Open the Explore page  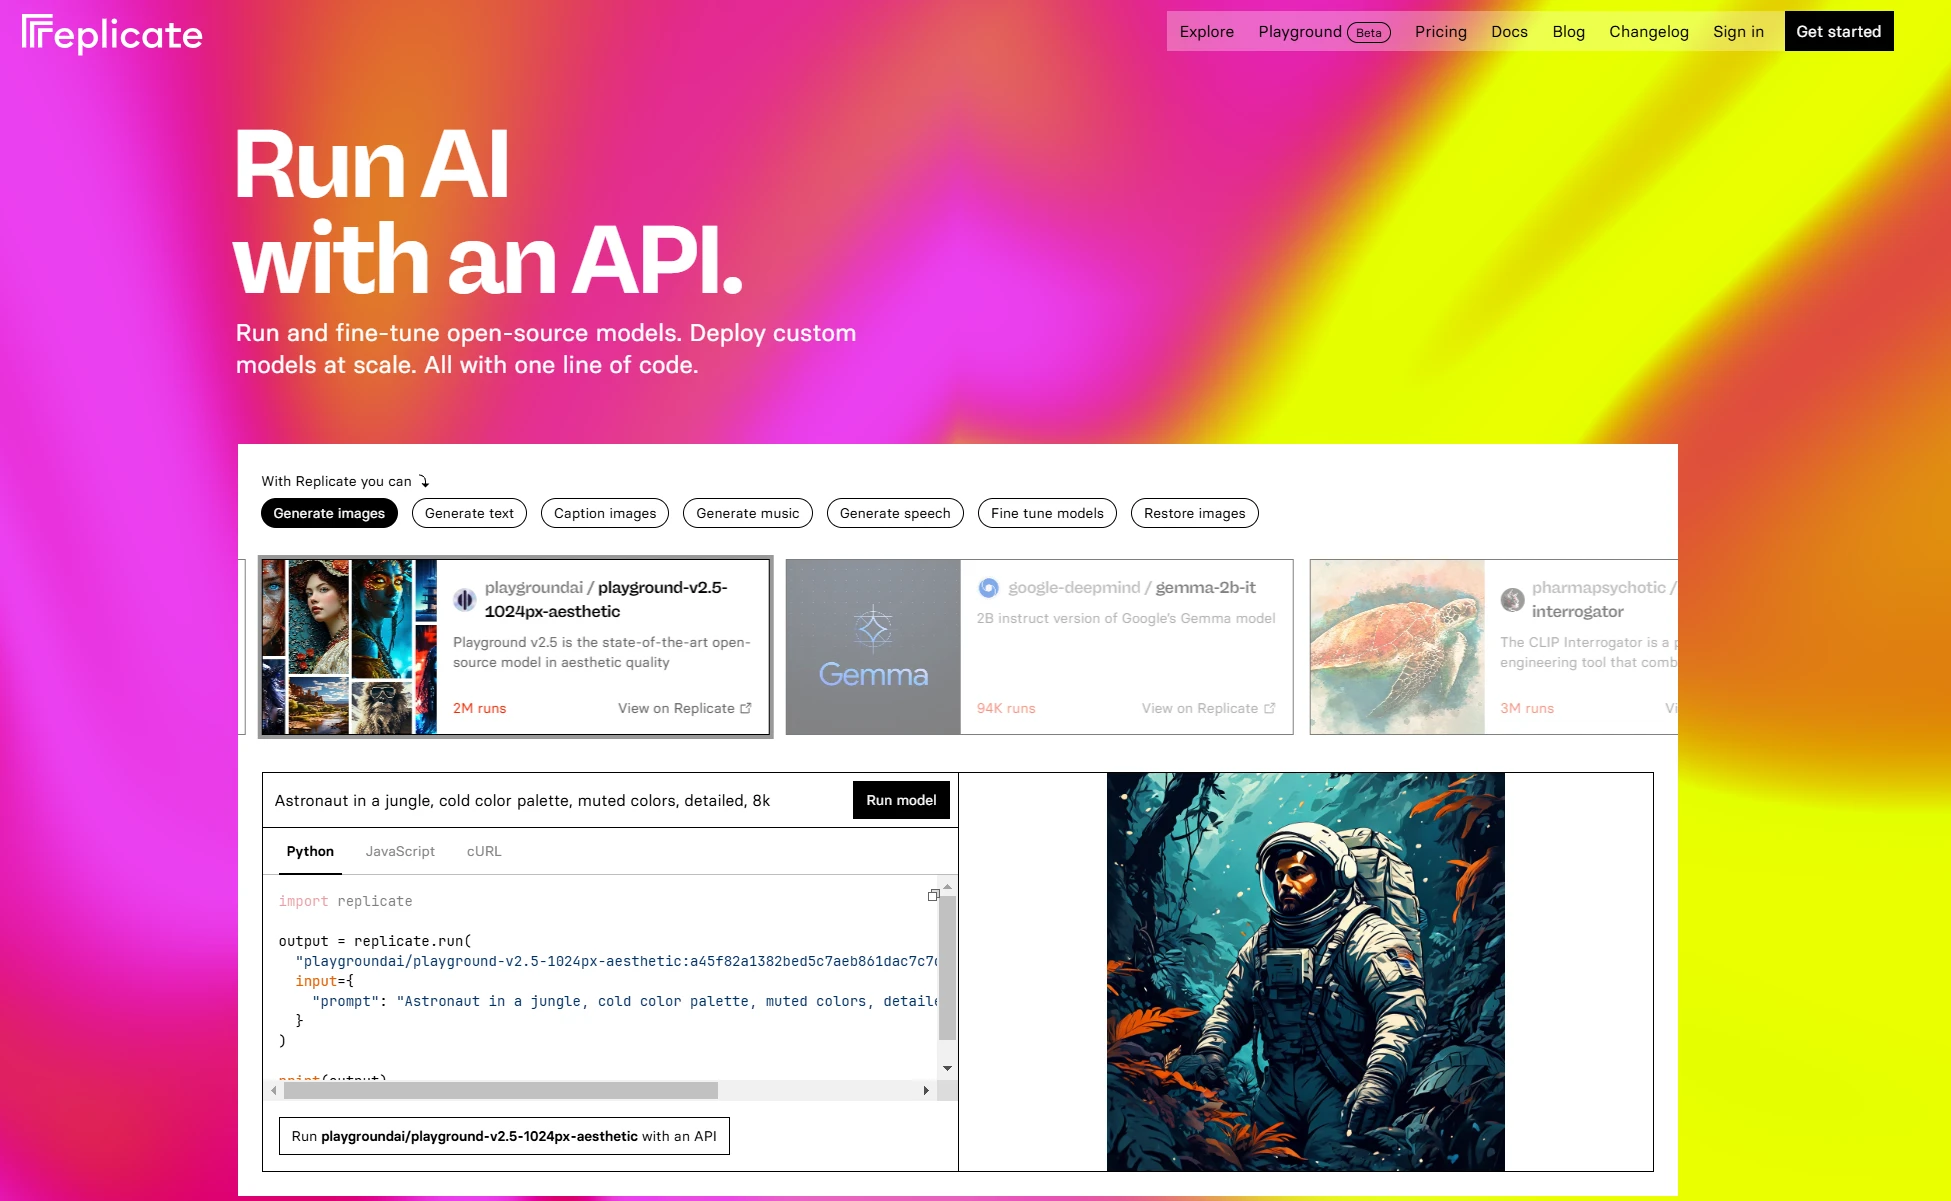click(x=1206, y=32)
